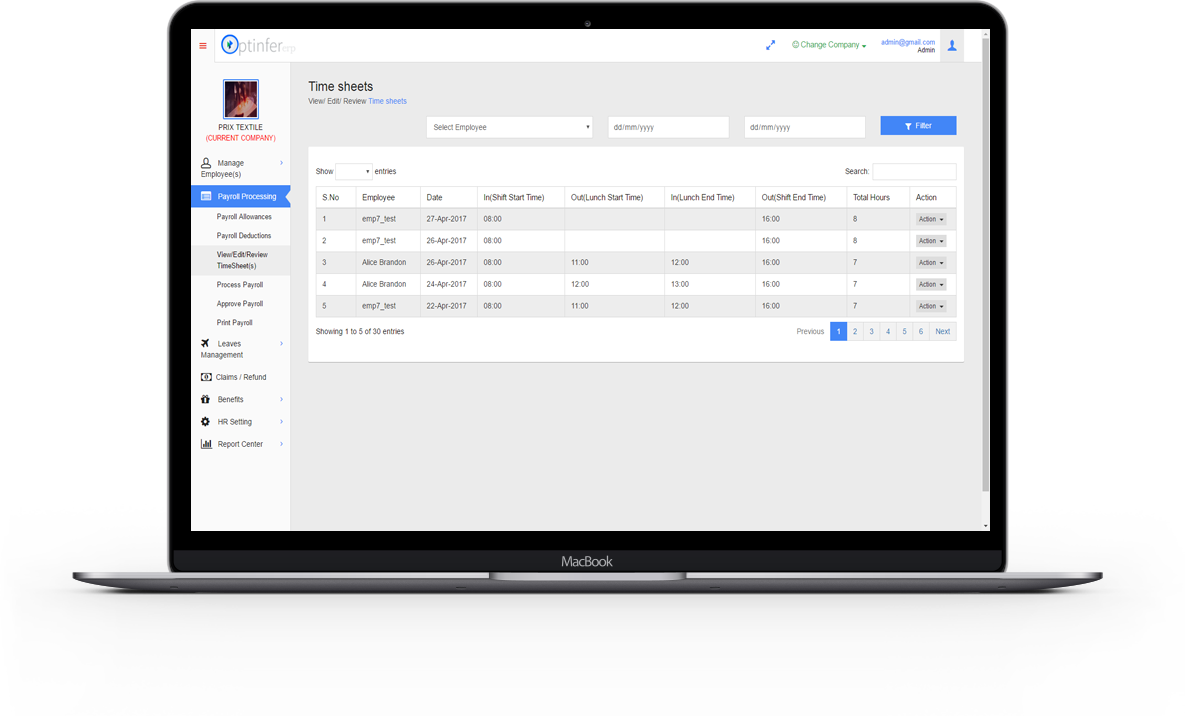Open Action dropdown for row 5 emp7_test
This screenshot has width=1185, height=716.
click(931, 306)
